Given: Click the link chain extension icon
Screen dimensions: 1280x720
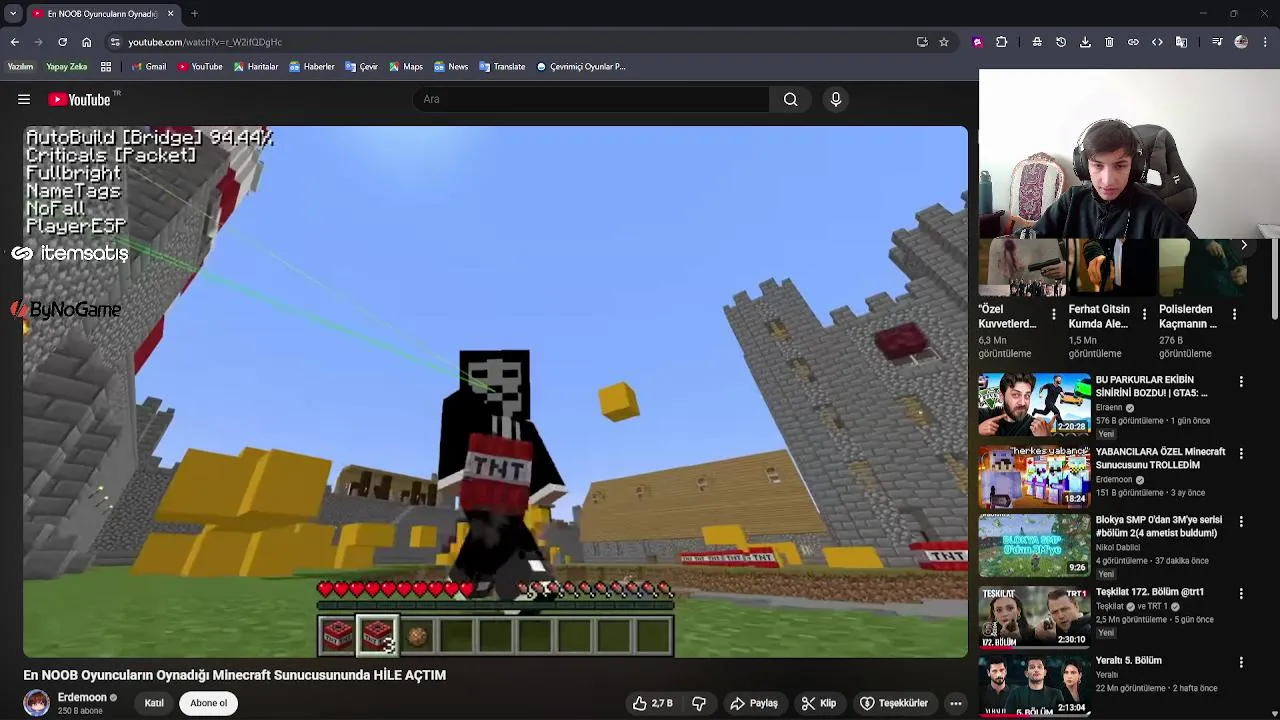Looking at the screenshot, I should click(1133, 42).
